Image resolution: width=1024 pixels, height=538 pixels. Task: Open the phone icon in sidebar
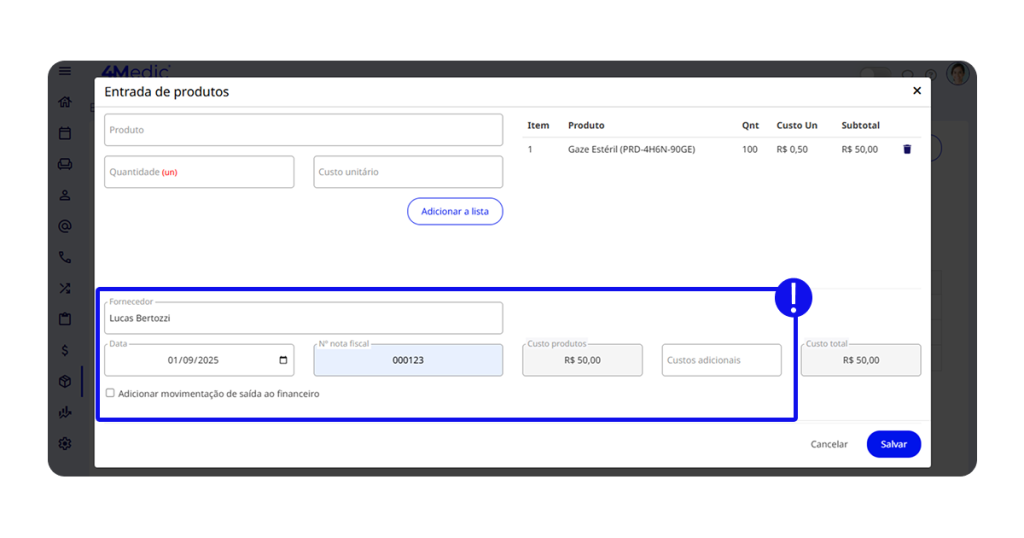tap(65, 257)
